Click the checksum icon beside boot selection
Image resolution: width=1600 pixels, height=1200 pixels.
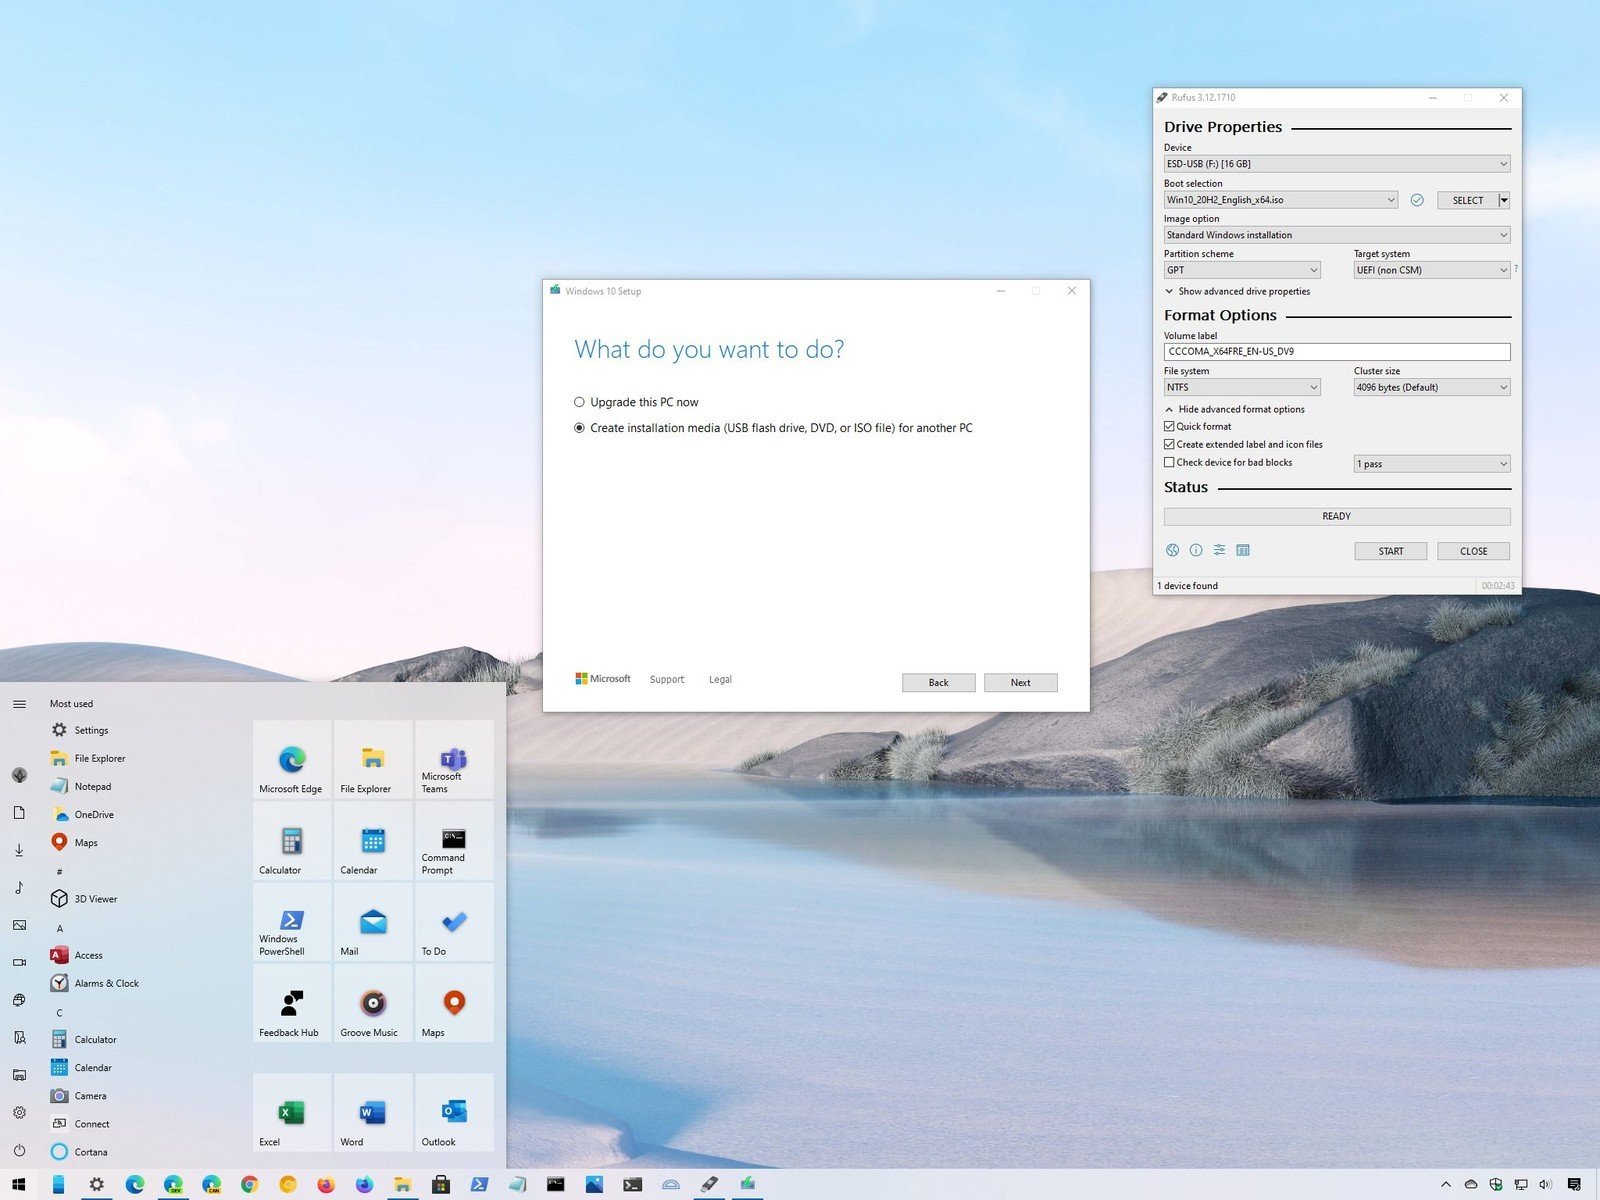tap(1417, 200)
